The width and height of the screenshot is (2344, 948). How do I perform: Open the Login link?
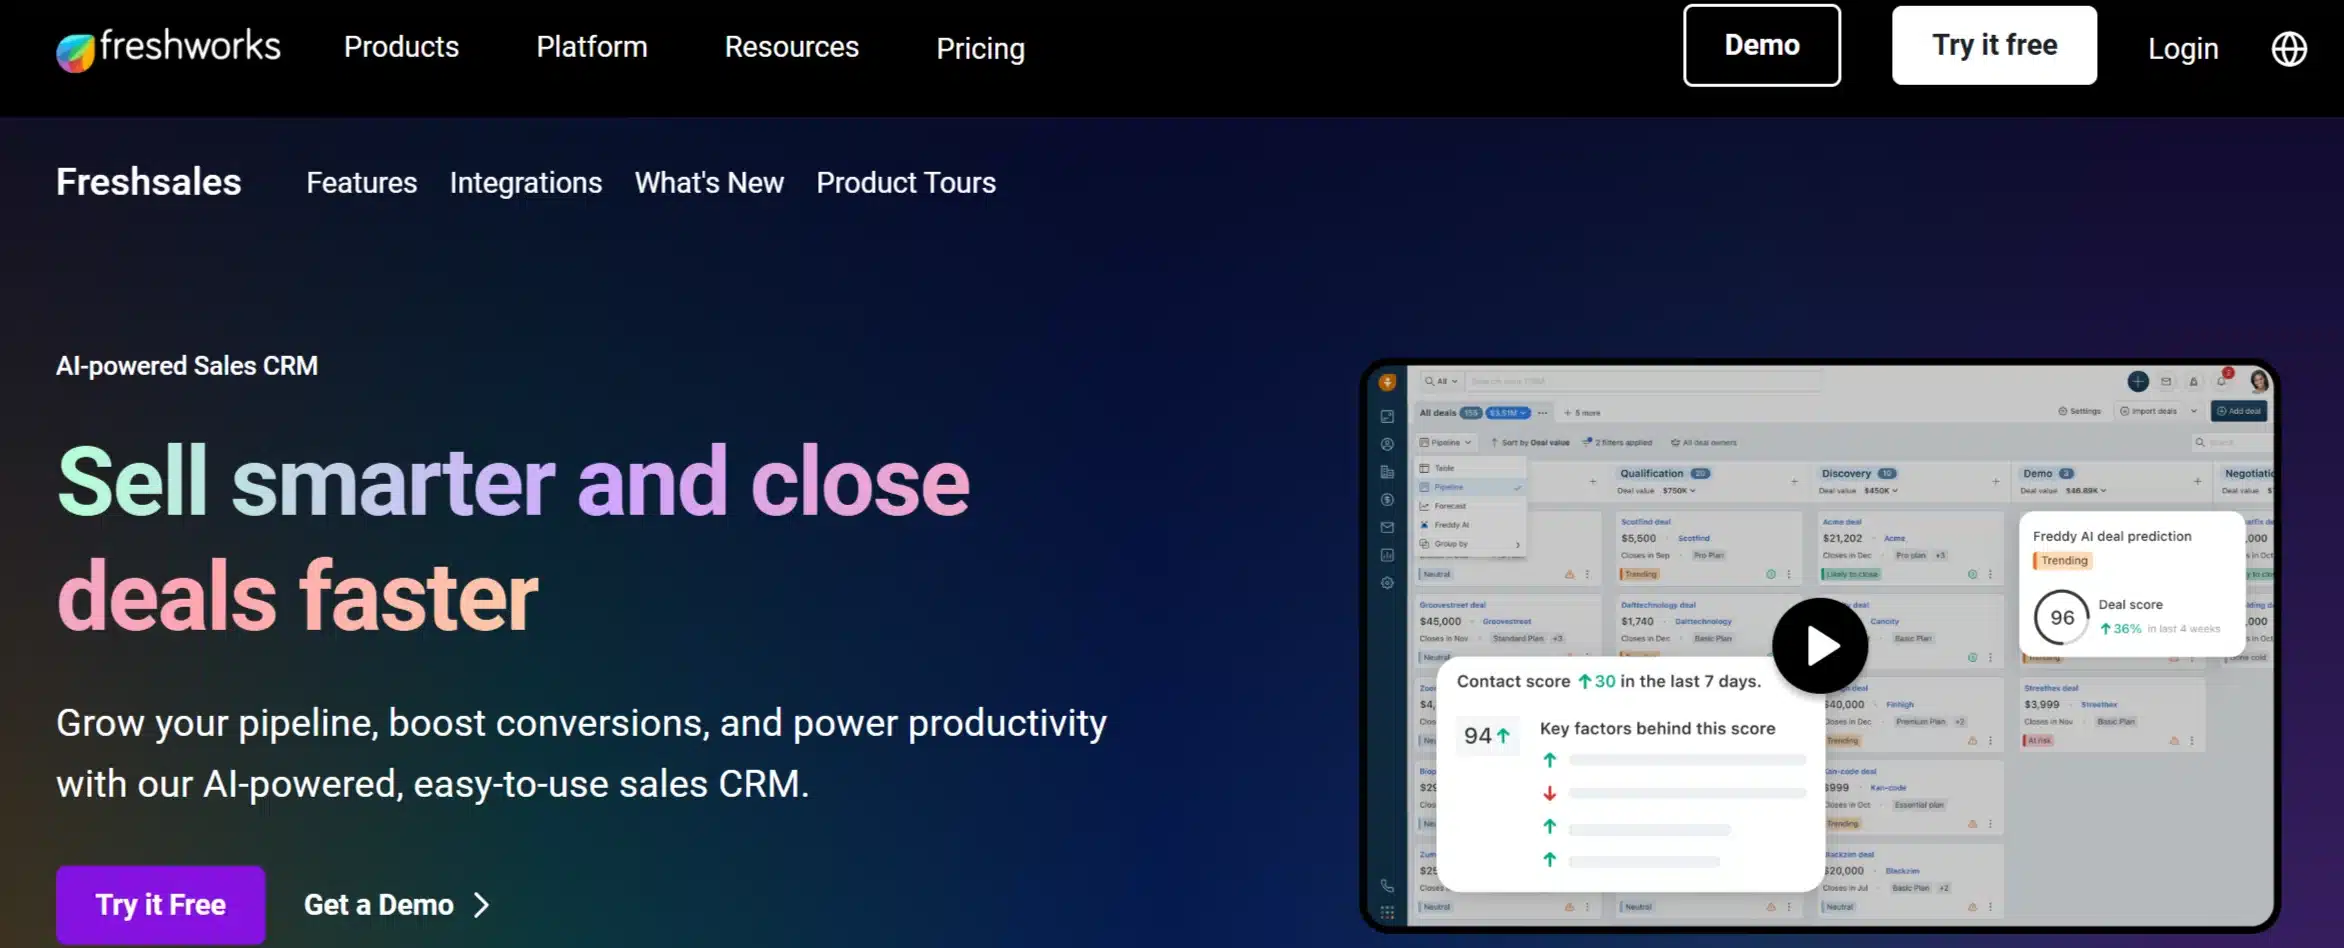(x=2183, y=48)
